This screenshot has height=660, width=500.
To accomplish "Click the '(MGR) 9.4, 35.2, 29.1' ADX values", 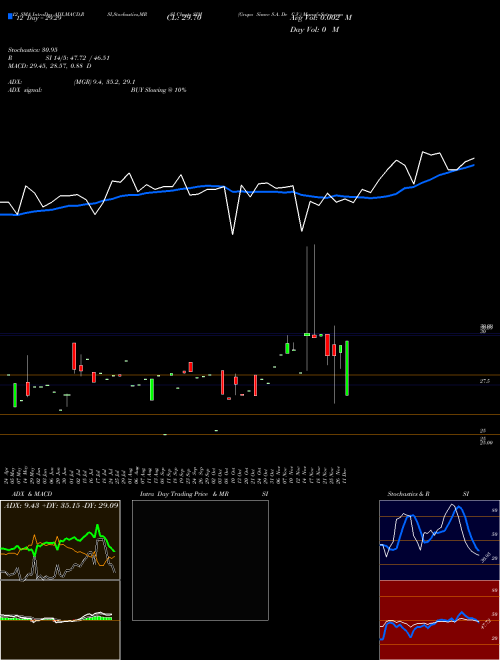I will coord(104,82).
